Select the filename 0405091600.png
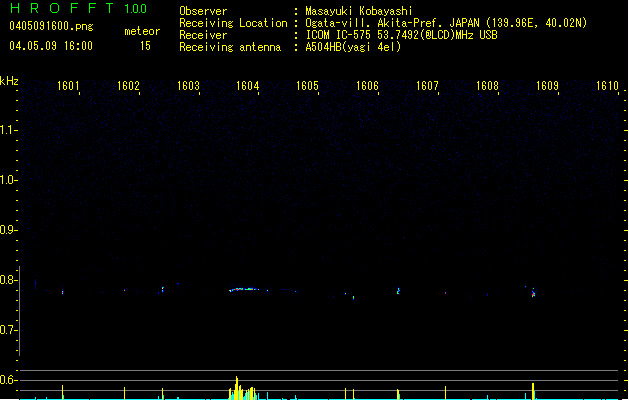The width and height of the screenshot is (629, 400). (51, 26)
